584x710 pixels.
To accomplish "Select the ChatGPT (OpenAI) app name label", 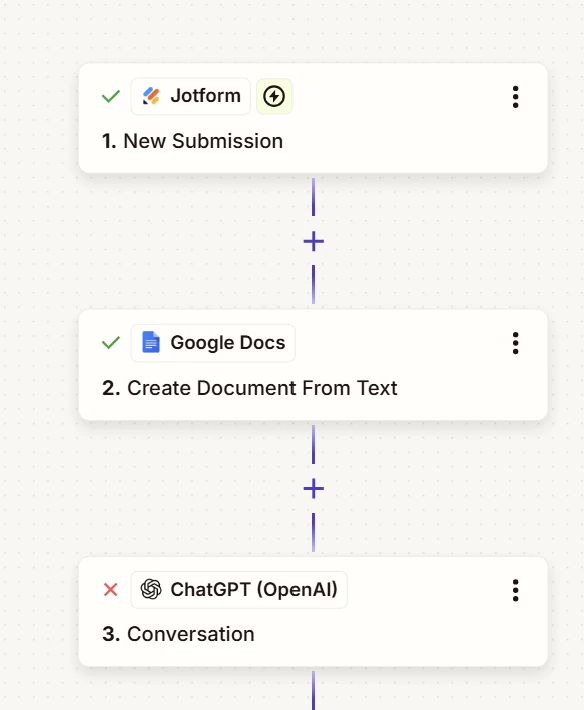I will pyautogui.click(x=254, y=590).
